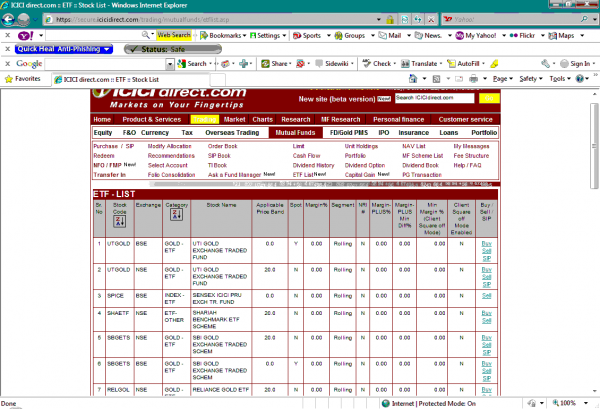Click Buy link for UTGOLD BSE row 1

point(486,244)
